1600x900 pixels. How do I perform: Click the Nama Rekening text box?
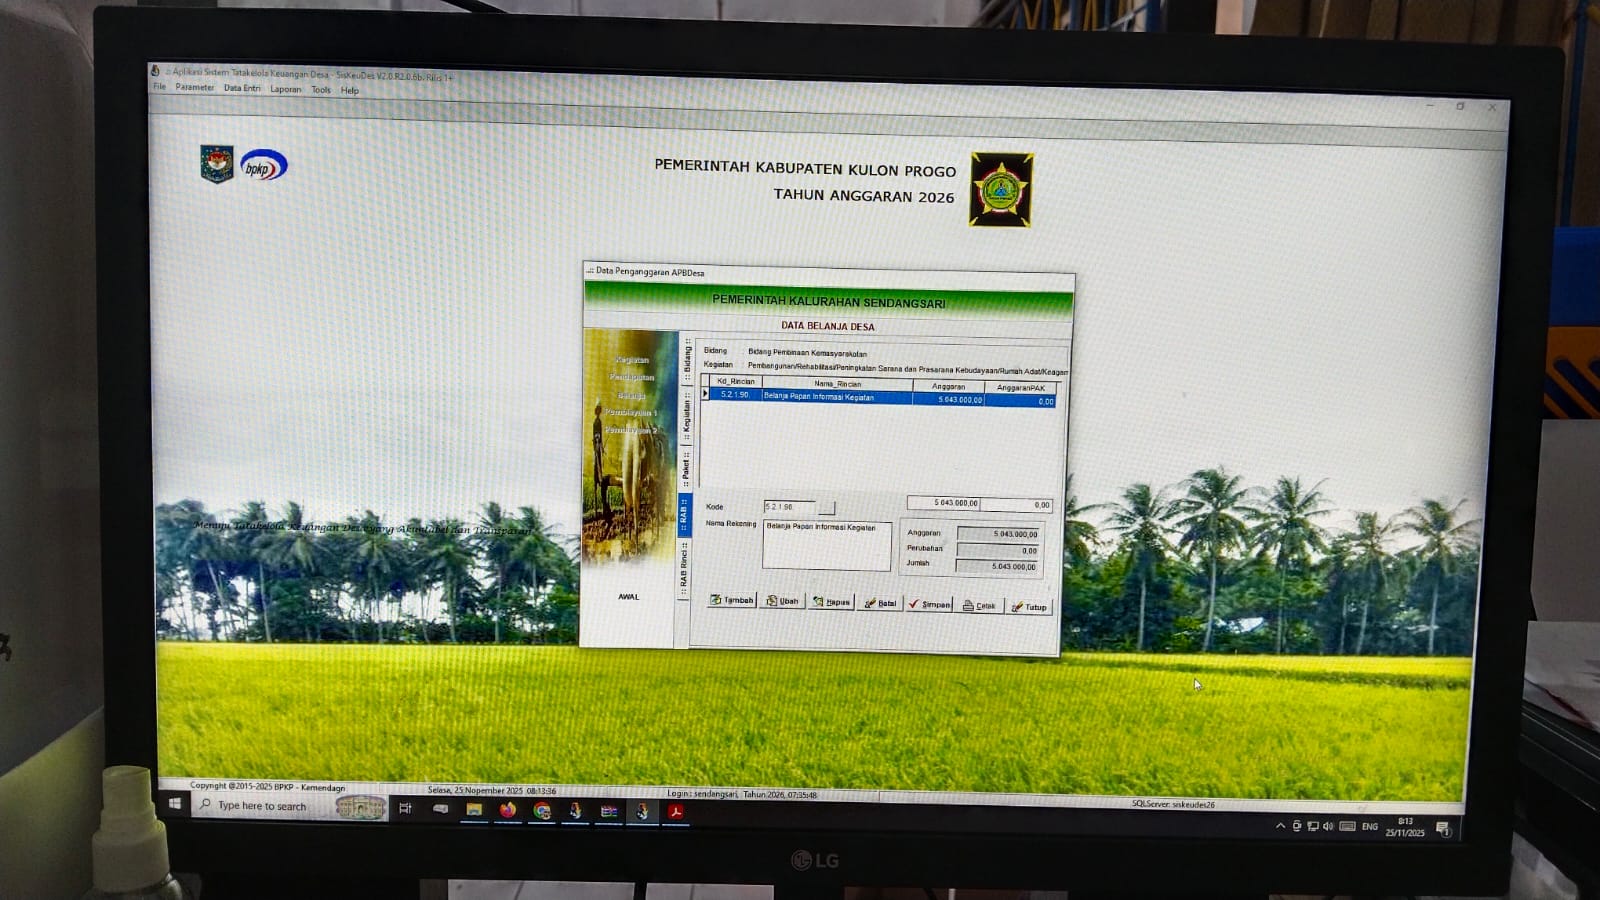tap(826, 545)
